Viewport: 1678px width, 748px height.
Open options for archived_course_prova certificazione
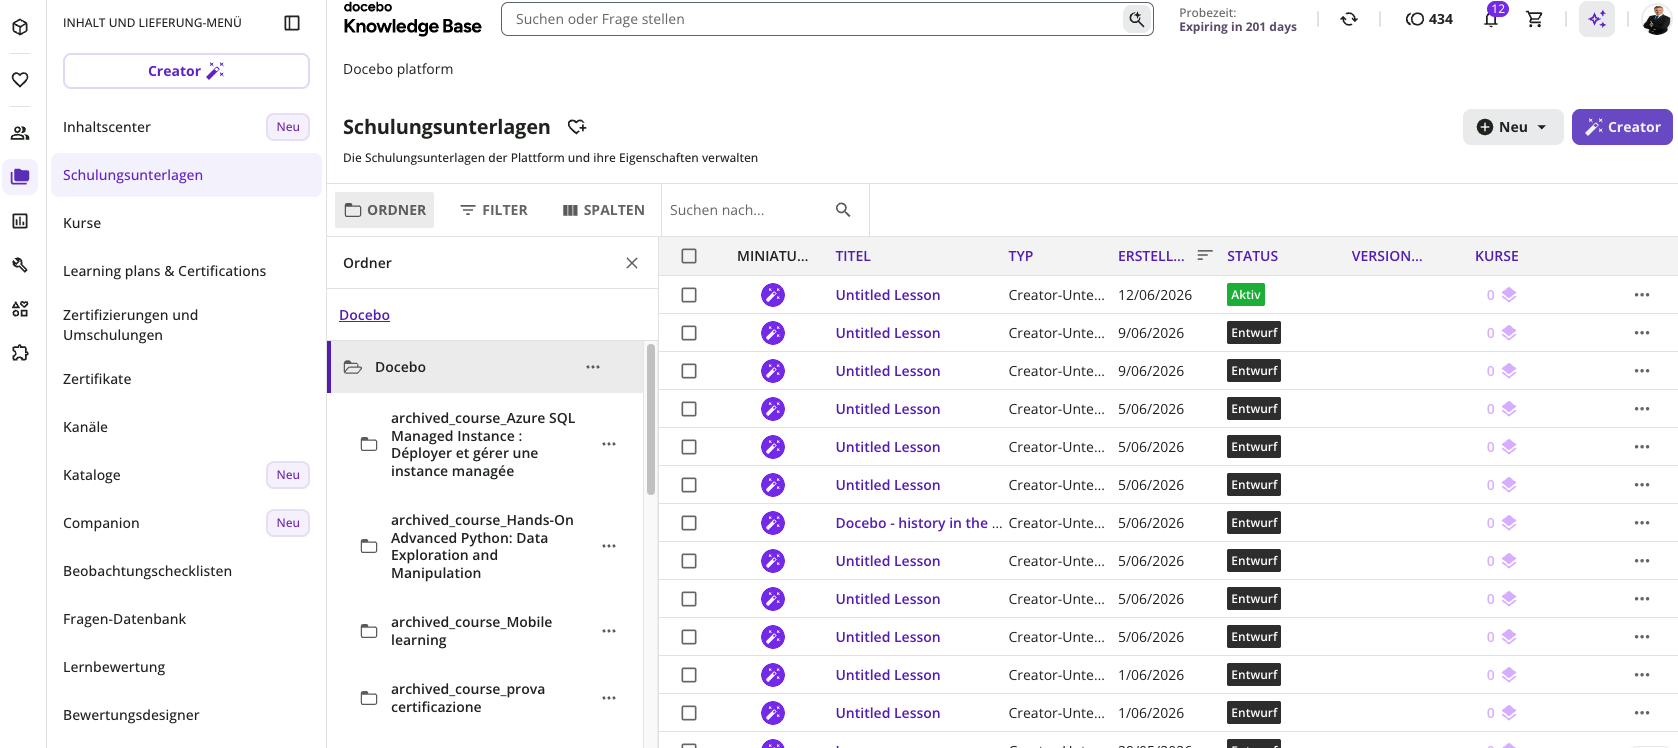[x=609, y=698]
